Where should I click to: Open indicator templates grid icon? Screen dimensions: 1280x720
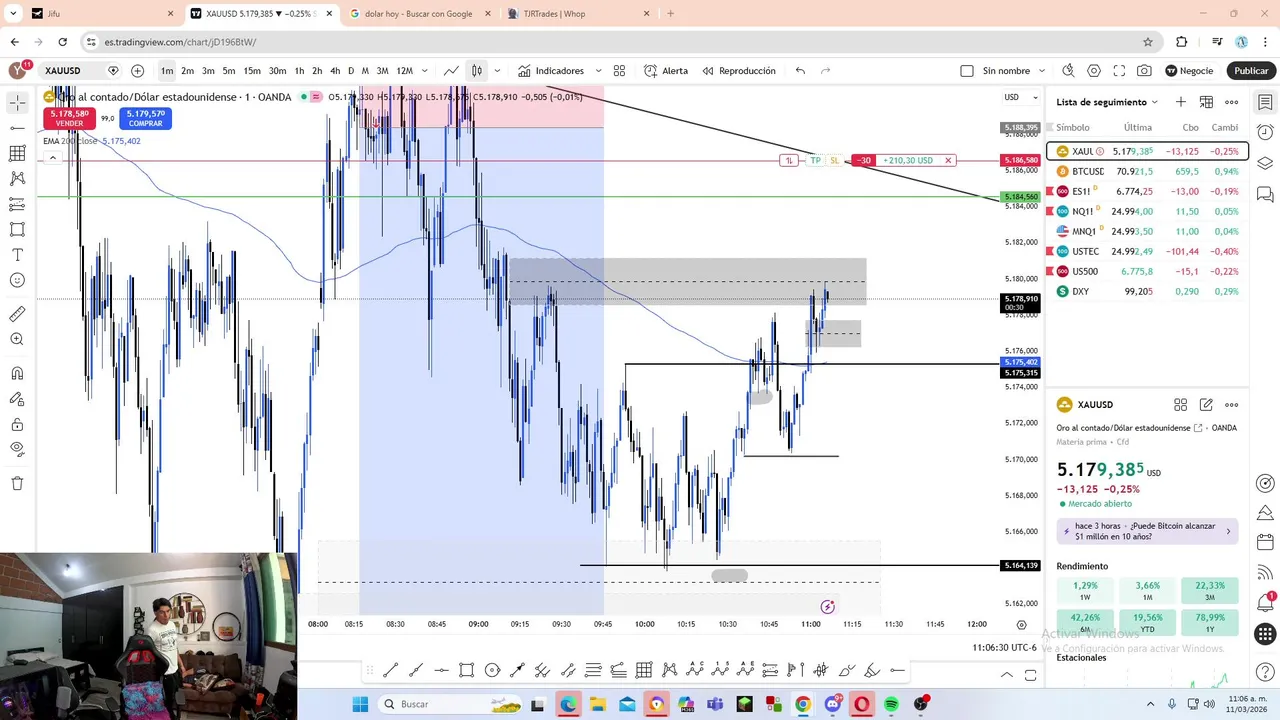619,71
